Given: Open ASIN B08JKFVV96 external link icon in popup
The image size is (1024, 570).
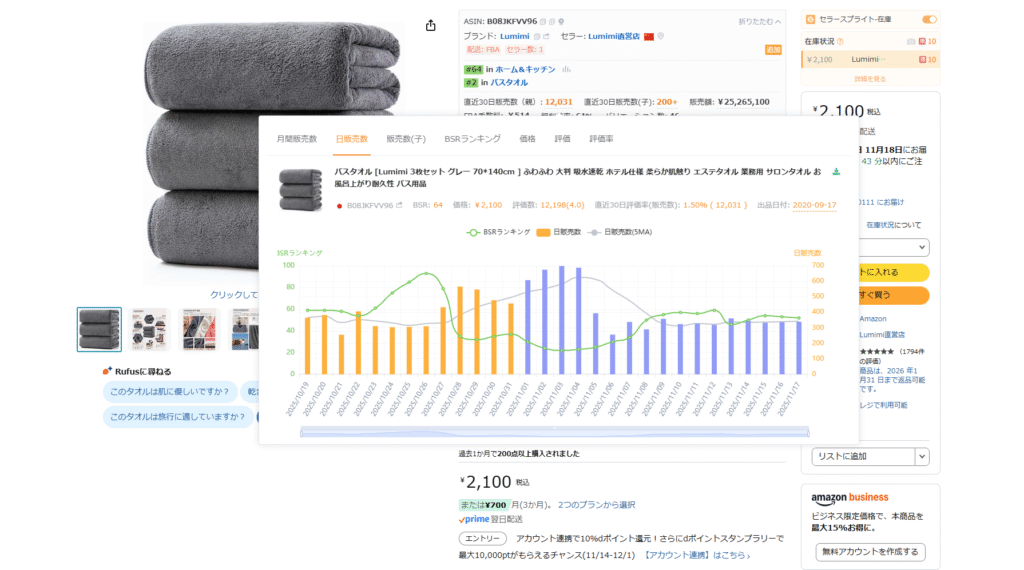Looking at the screenshot, I should [x=399, y=205].
